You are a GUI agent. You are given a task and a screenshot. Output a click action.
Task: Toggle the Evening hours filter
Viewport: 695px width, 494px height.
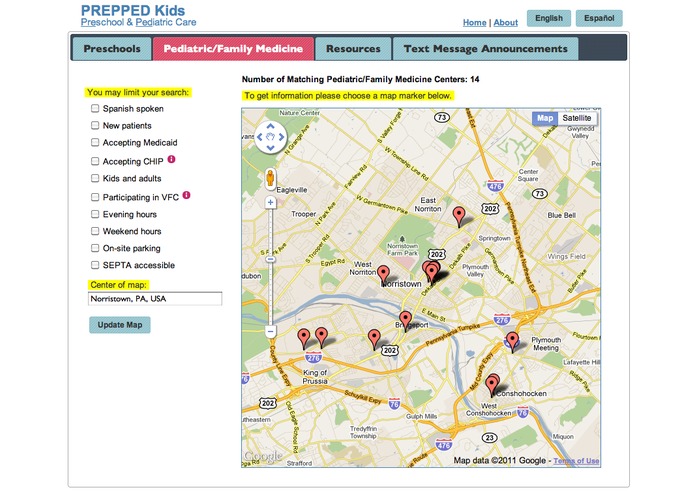[95, 214]
